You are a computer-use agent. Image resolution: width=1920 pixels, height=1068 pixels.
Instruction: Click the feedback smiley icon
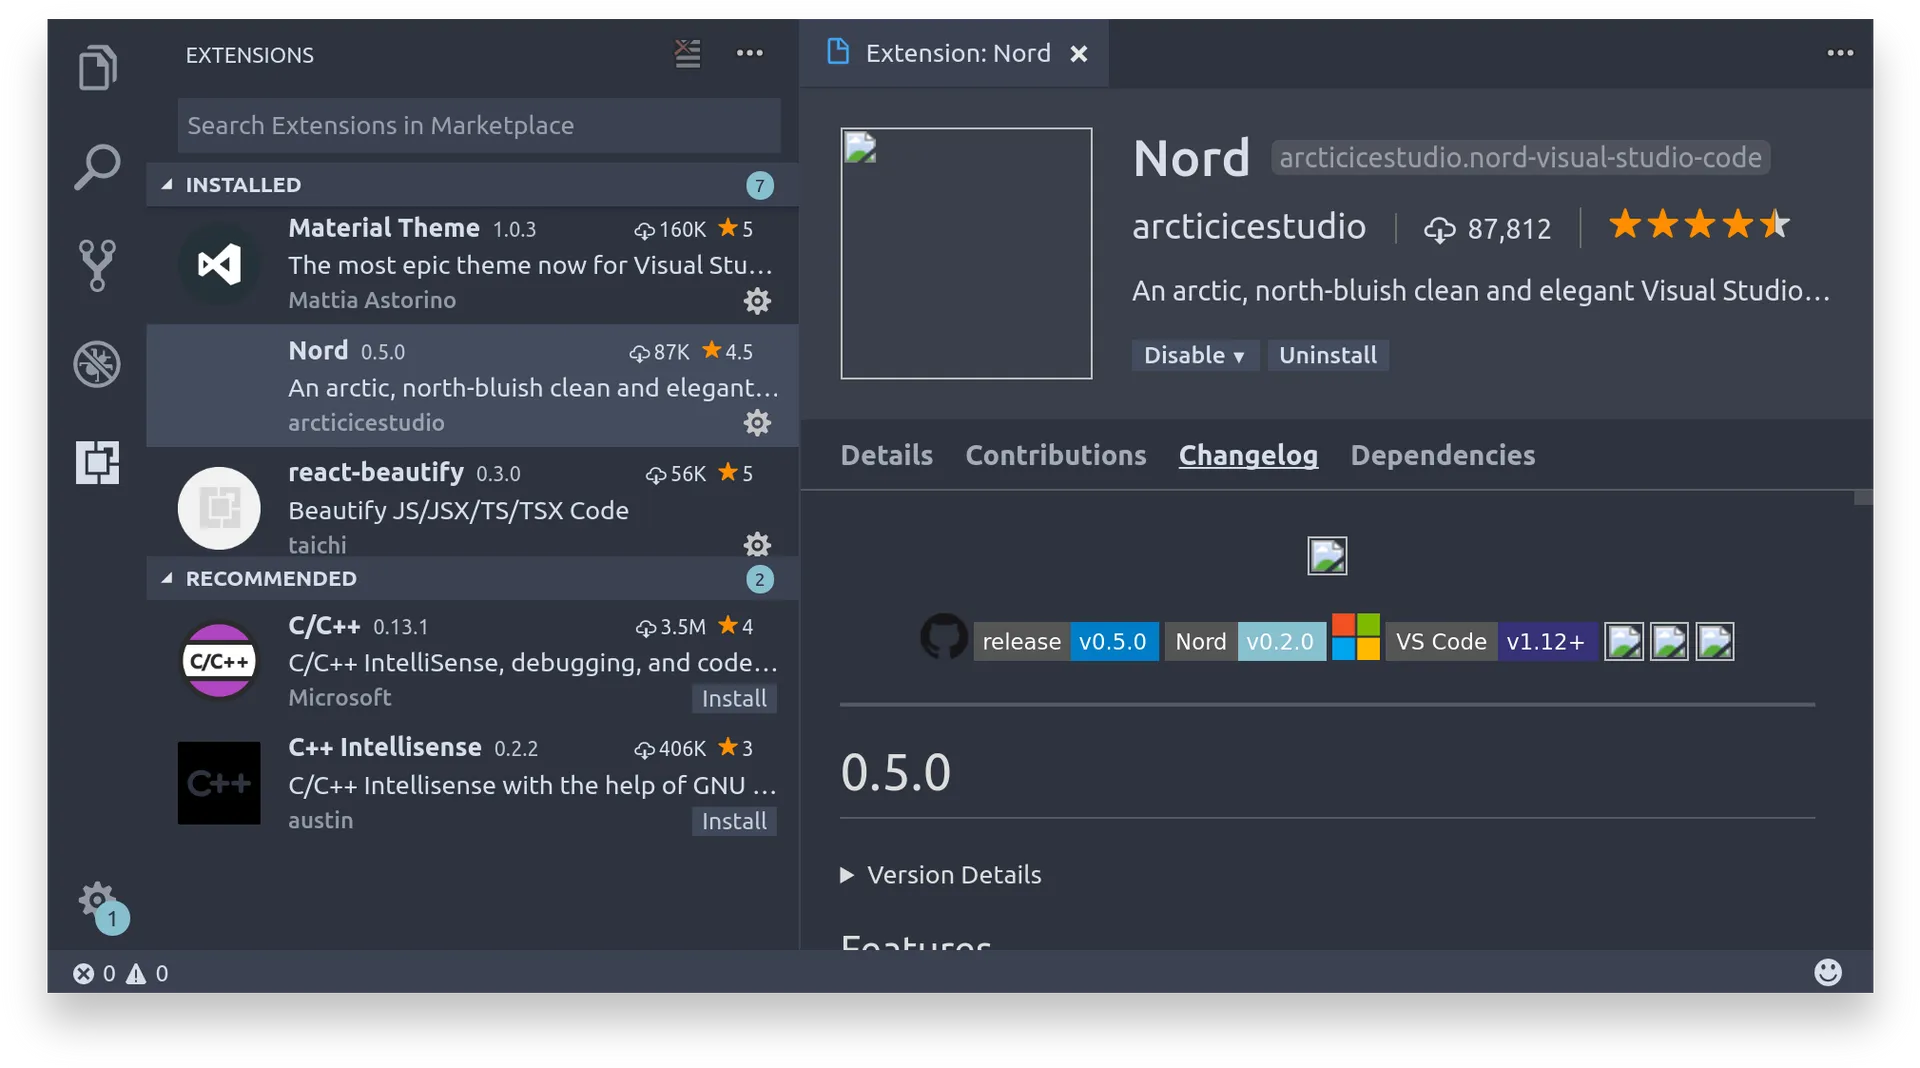1828,972
